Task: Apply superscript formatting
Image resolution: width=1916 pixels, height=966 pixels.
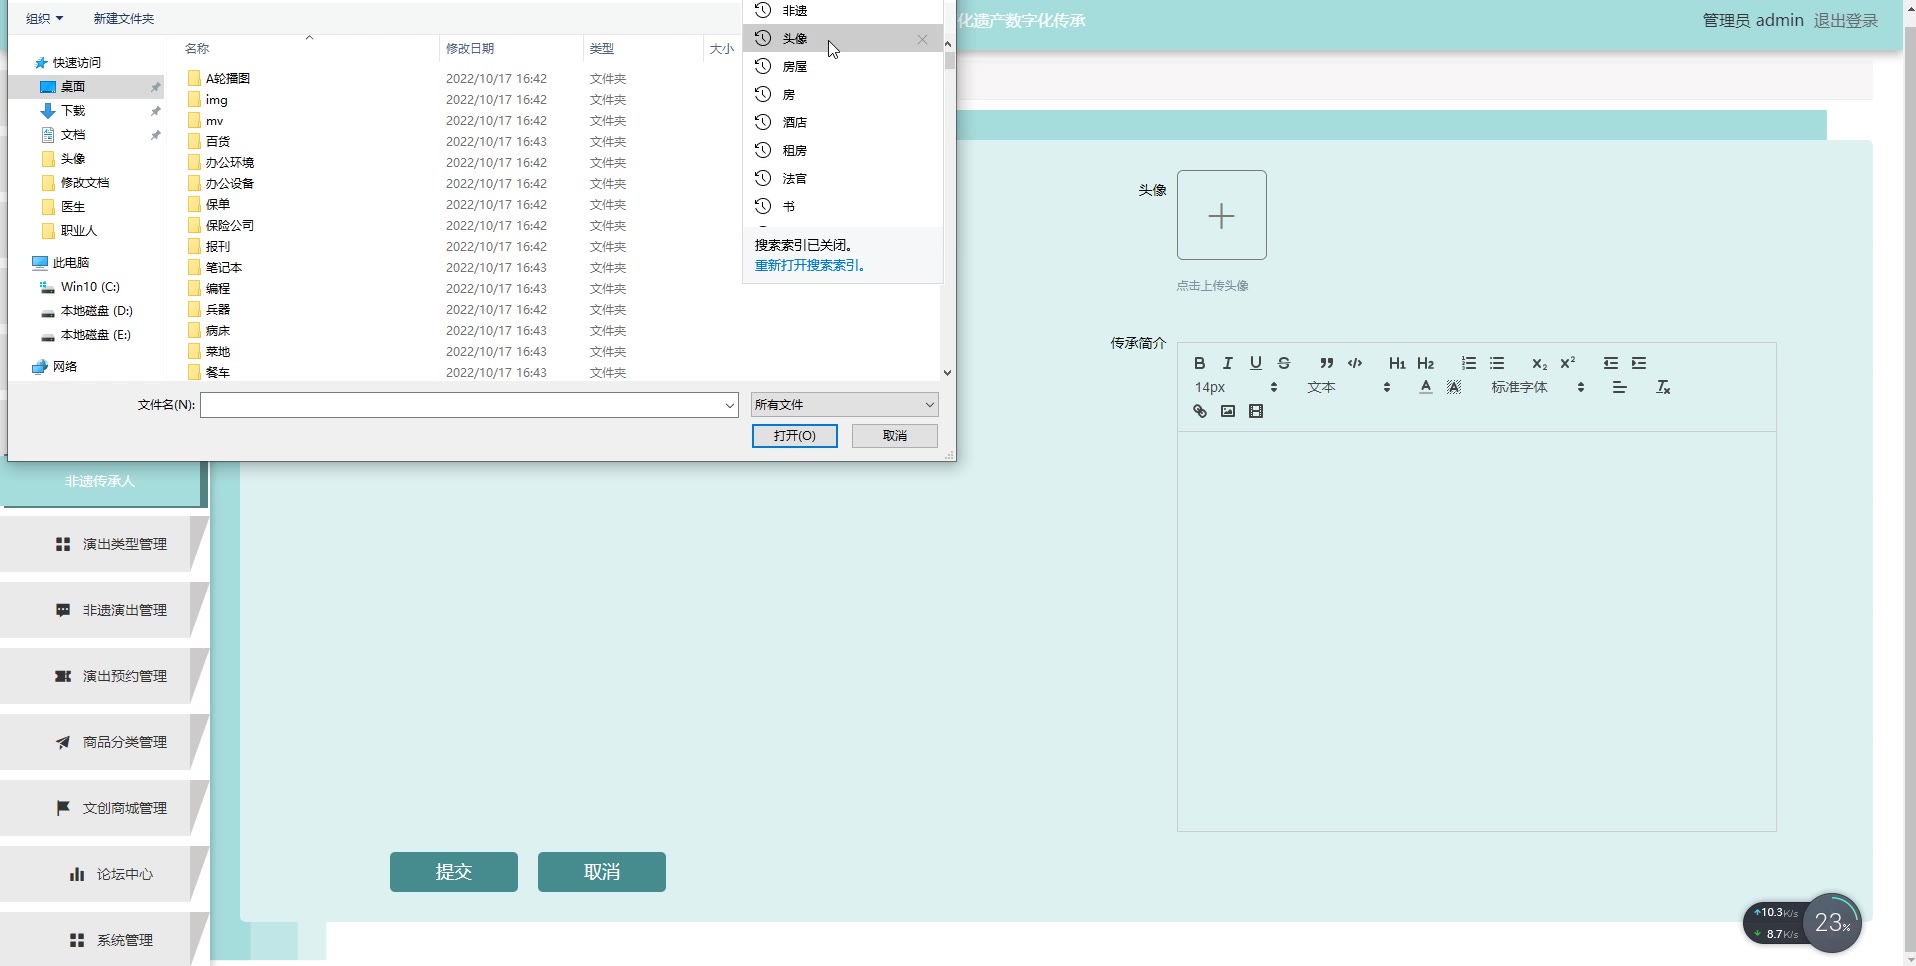Action: click(x=1567, y=363)
